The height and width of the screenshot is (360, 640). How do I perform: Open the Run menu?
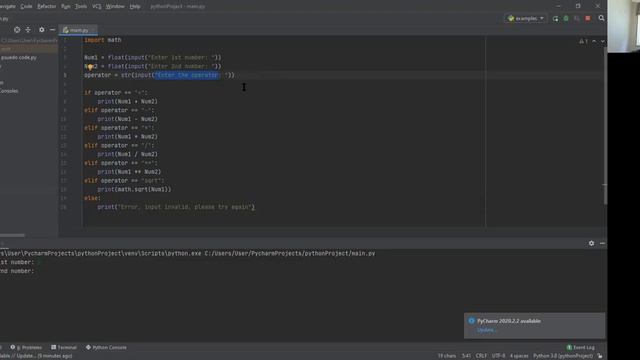click(66, 7)
